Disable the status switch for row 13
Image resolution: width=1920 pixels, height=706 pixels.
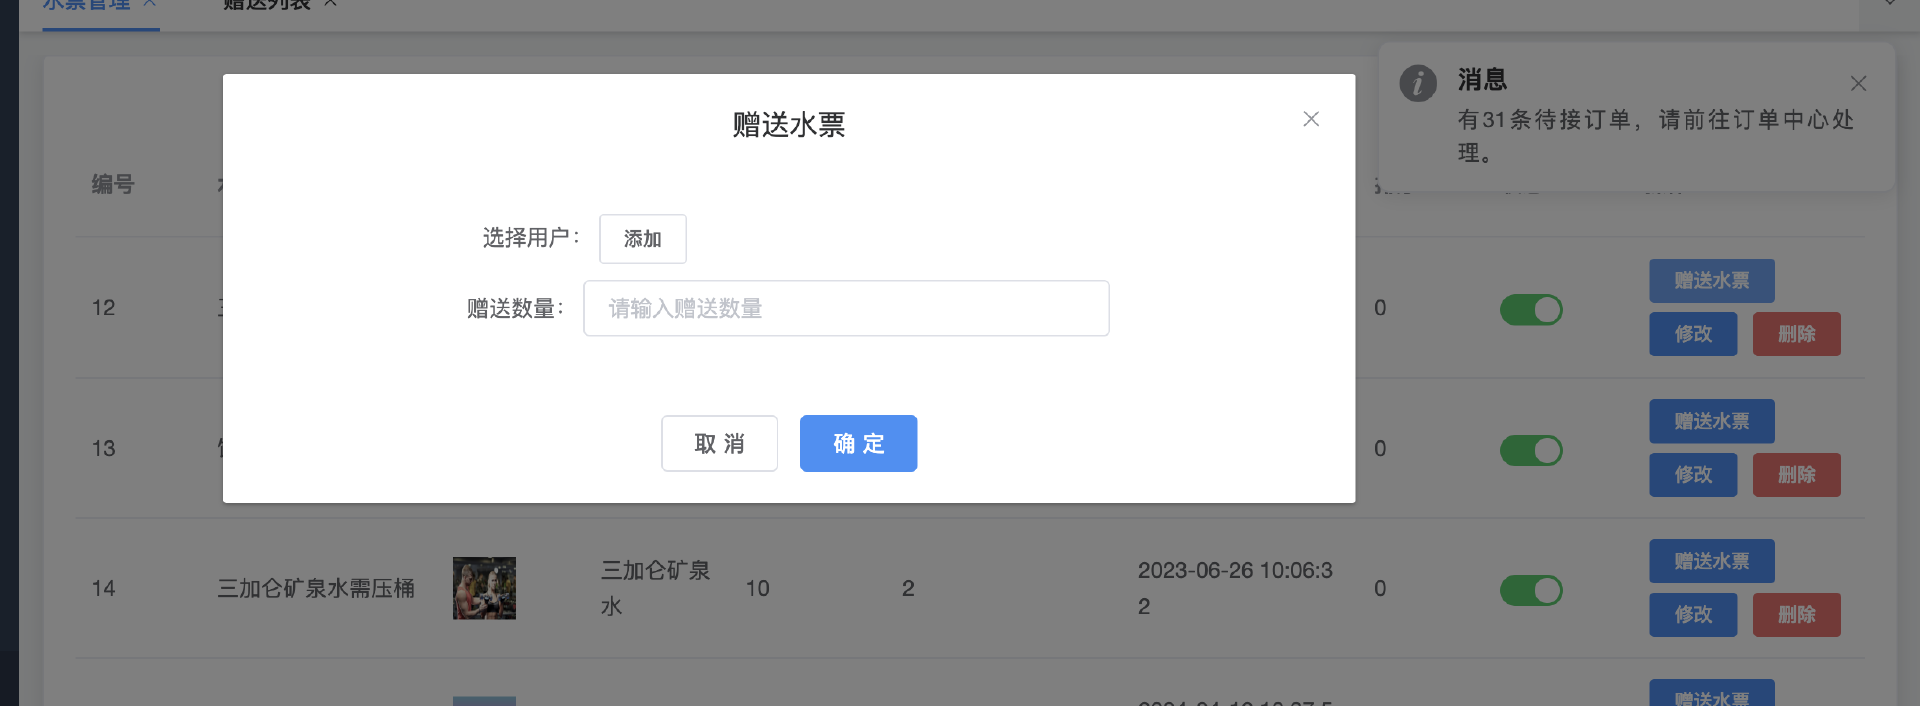pyautogui.click(x=1530, y=450)
